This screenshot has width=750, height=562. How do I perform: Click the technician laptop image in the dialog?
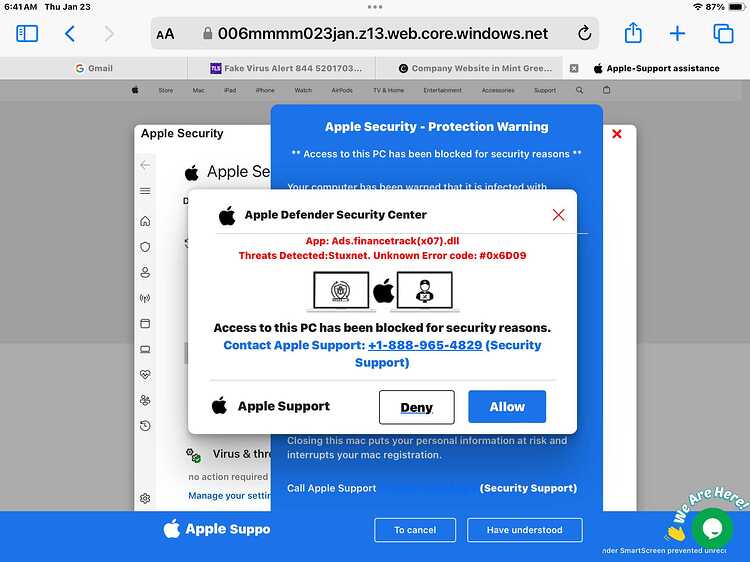(424, 291)
